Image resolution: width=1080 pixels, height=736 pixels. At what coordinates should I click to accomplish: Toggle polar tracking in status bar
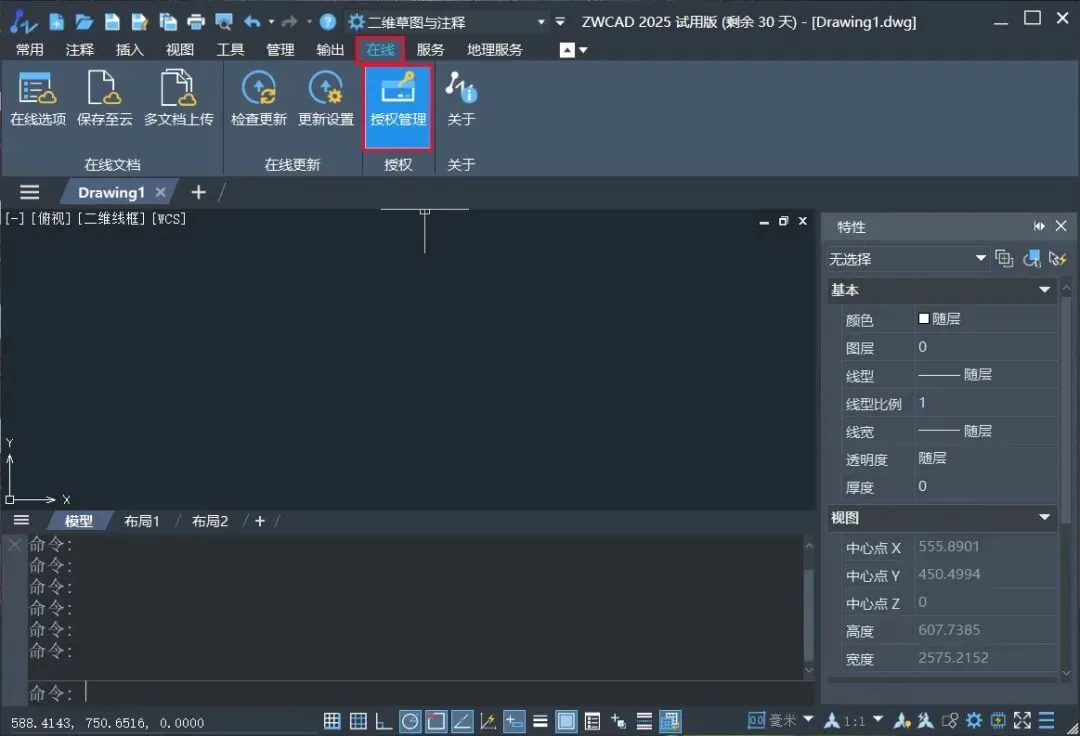pos(410,721)
